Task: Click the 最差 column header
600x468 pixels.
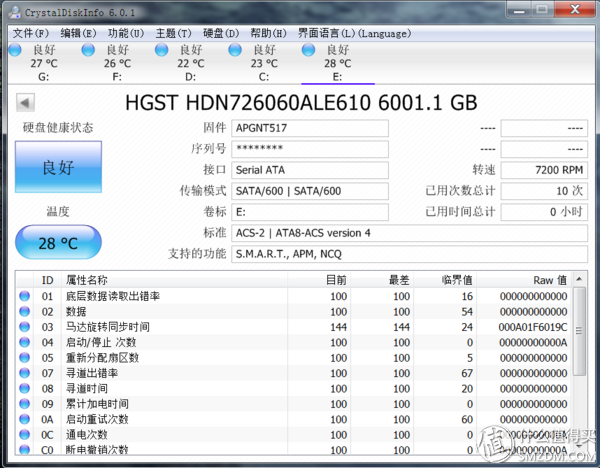Action: tap(382, 280)
